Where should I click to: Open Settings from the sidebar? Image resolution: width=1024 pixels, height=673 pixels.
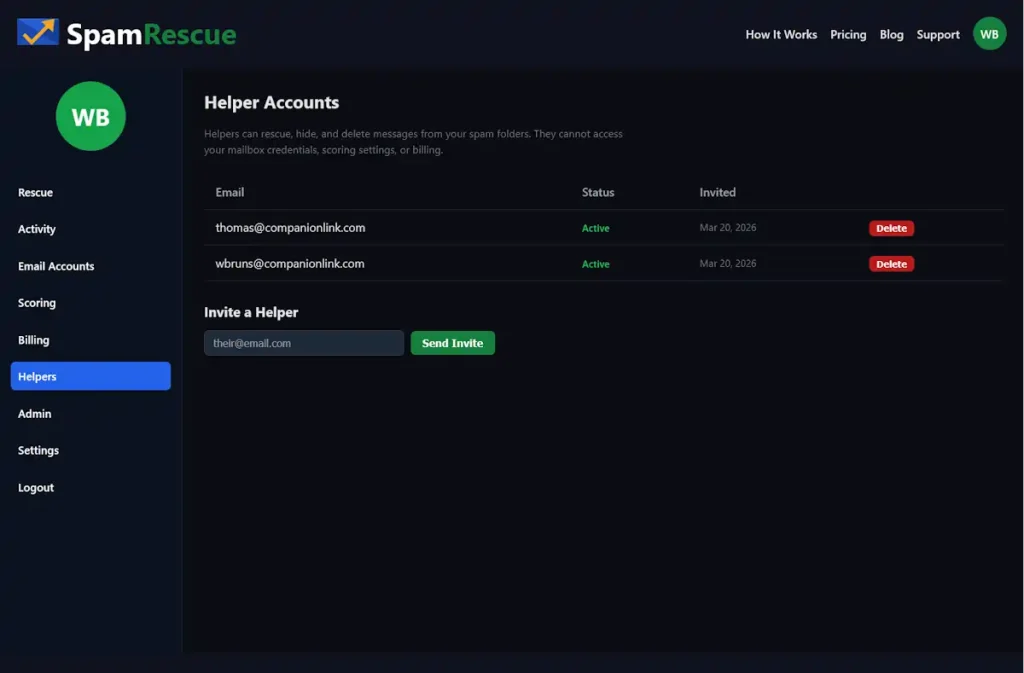39,450
